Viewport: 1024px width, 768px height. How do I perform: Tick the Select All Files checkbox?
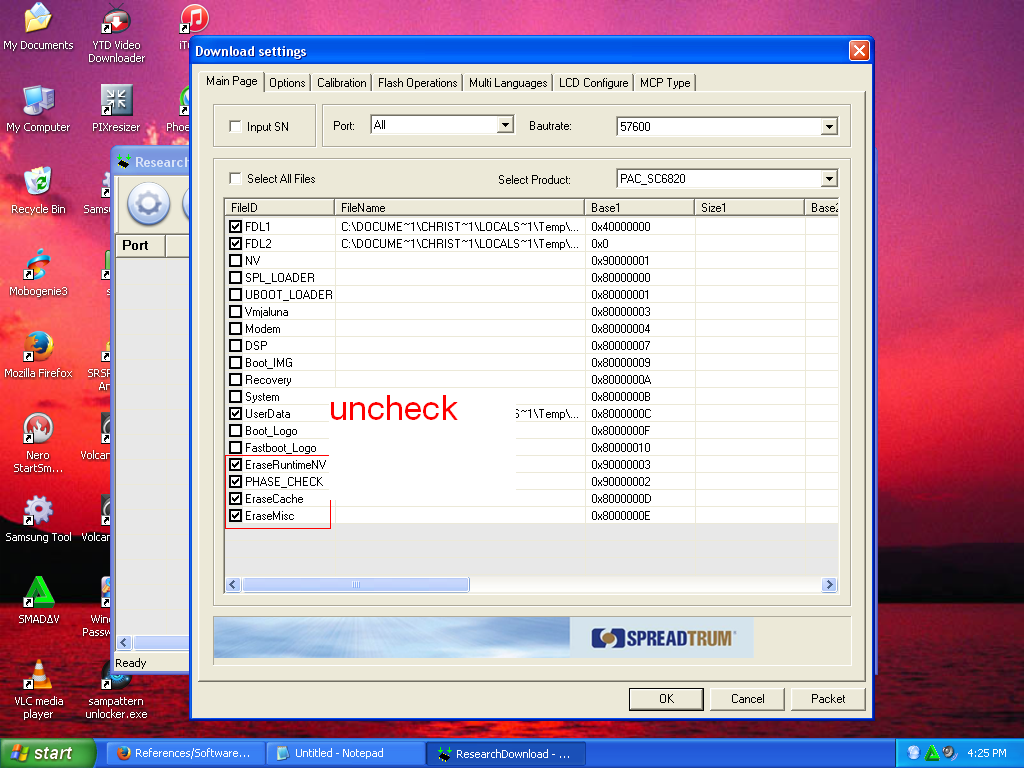click(x=236, y=179)
